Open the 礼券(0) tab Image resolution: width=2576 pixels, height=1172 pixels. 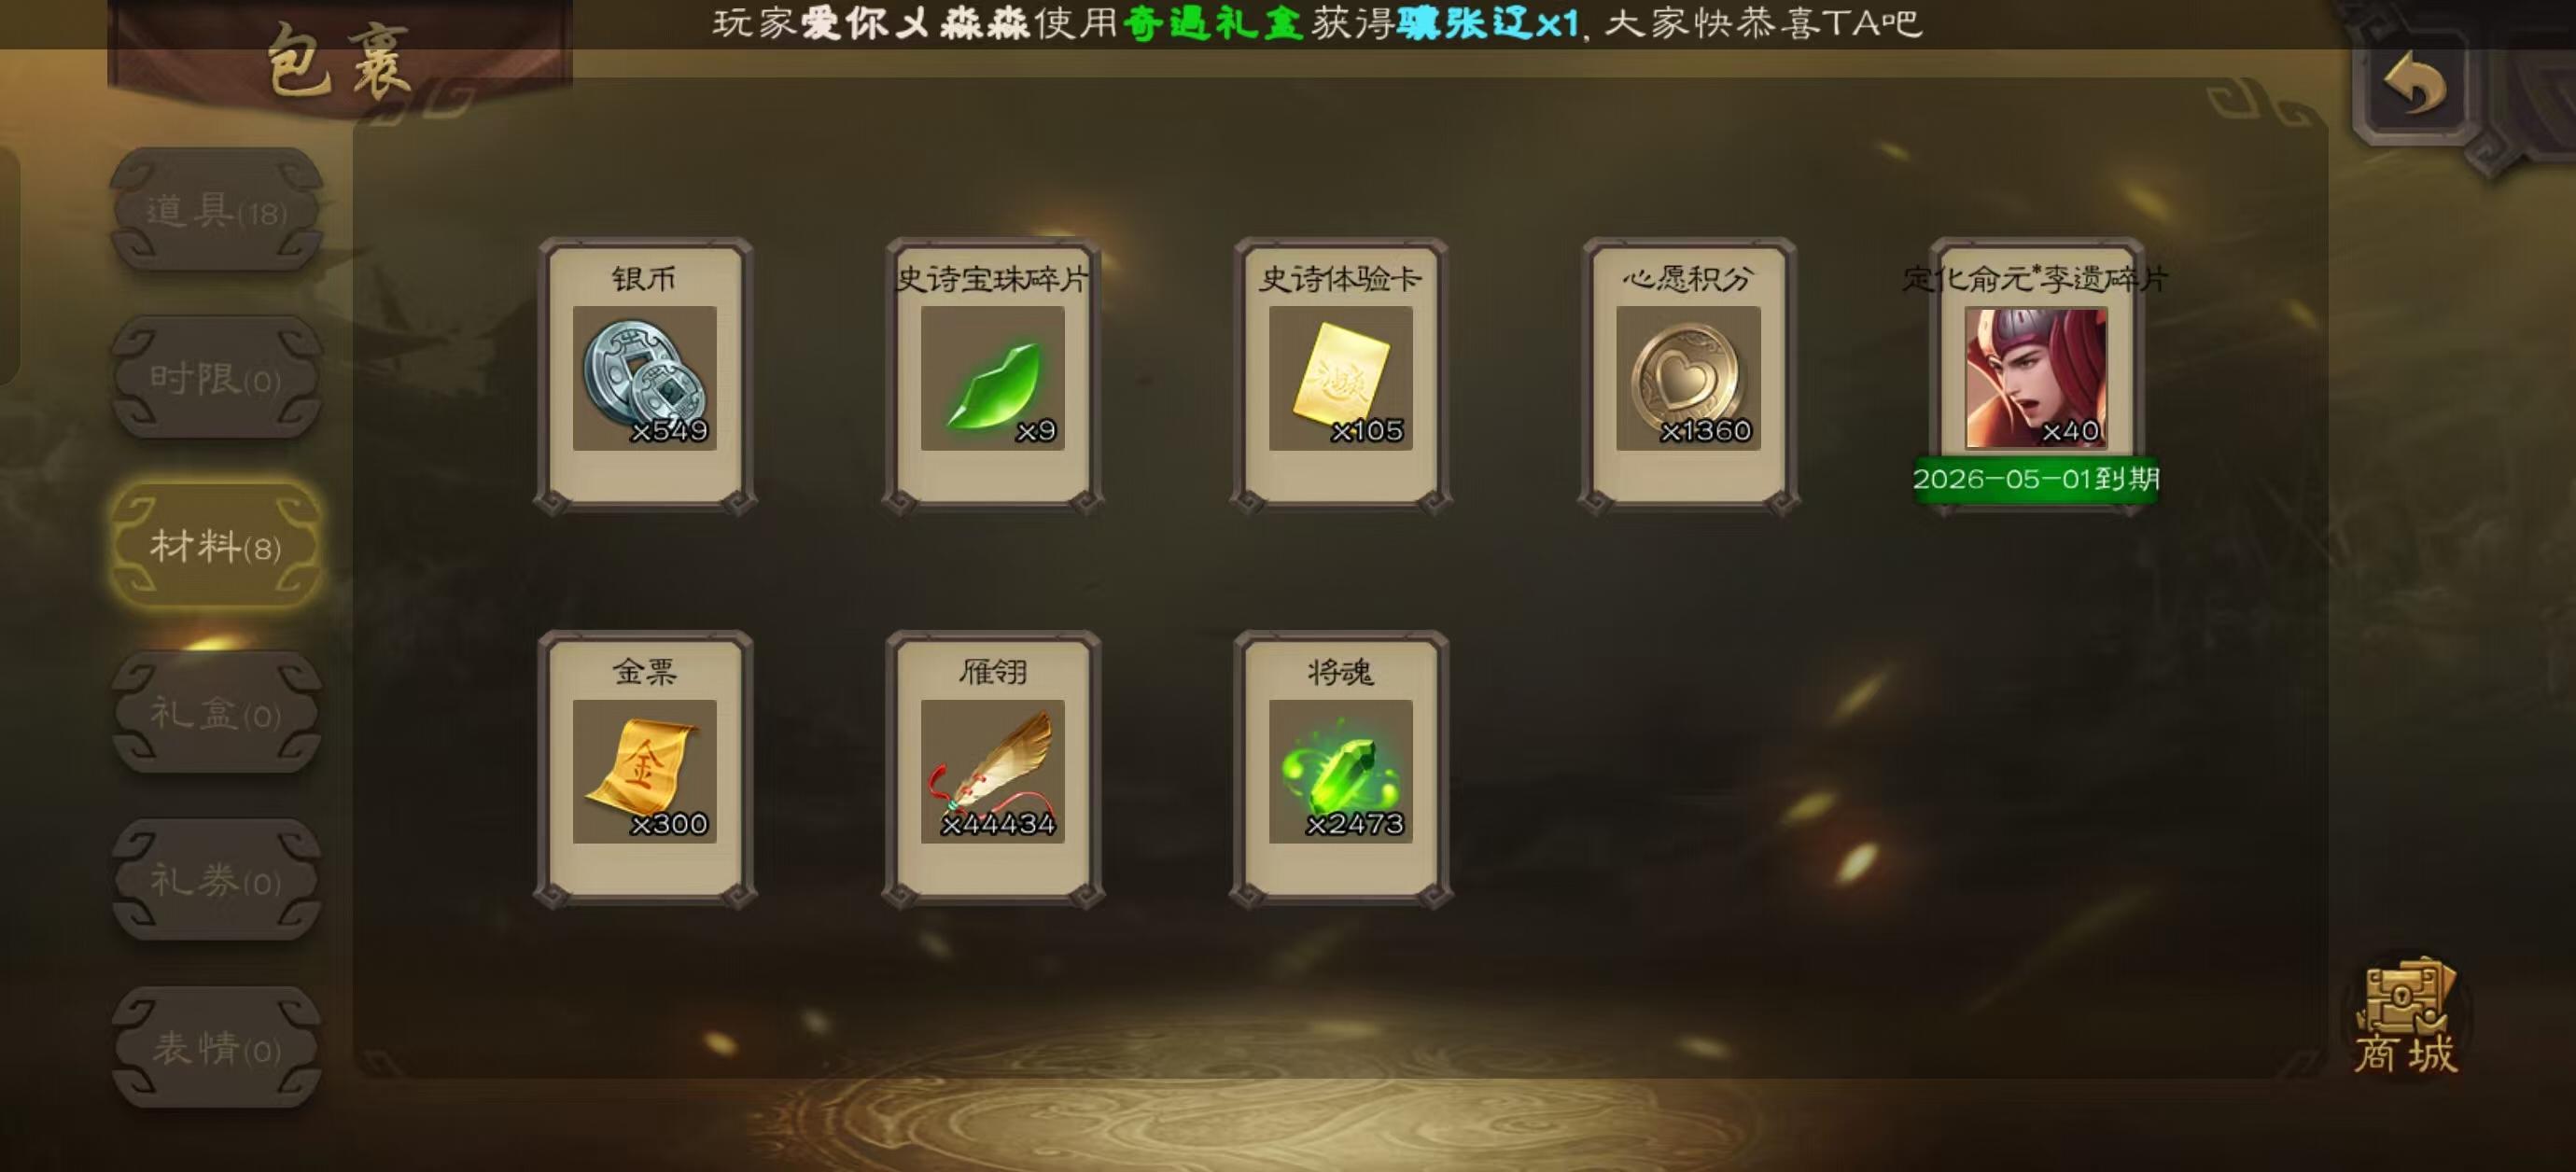(216, 881)
